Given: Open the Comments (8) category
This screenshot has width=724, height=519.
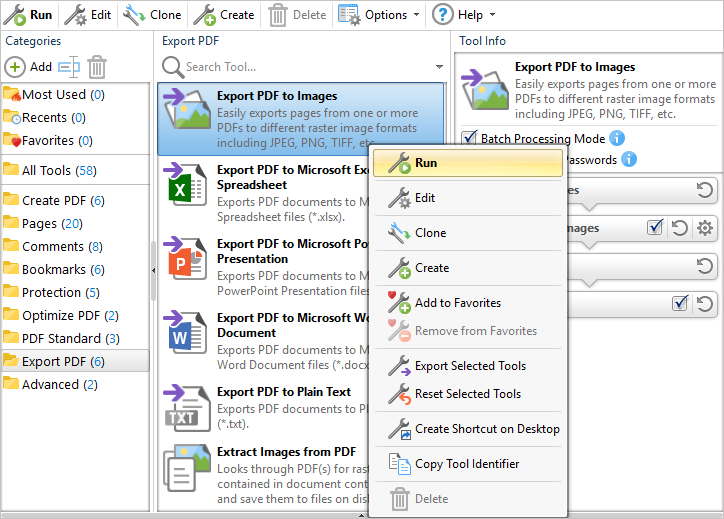Looking at the screenshot, I should click(75, 247).
